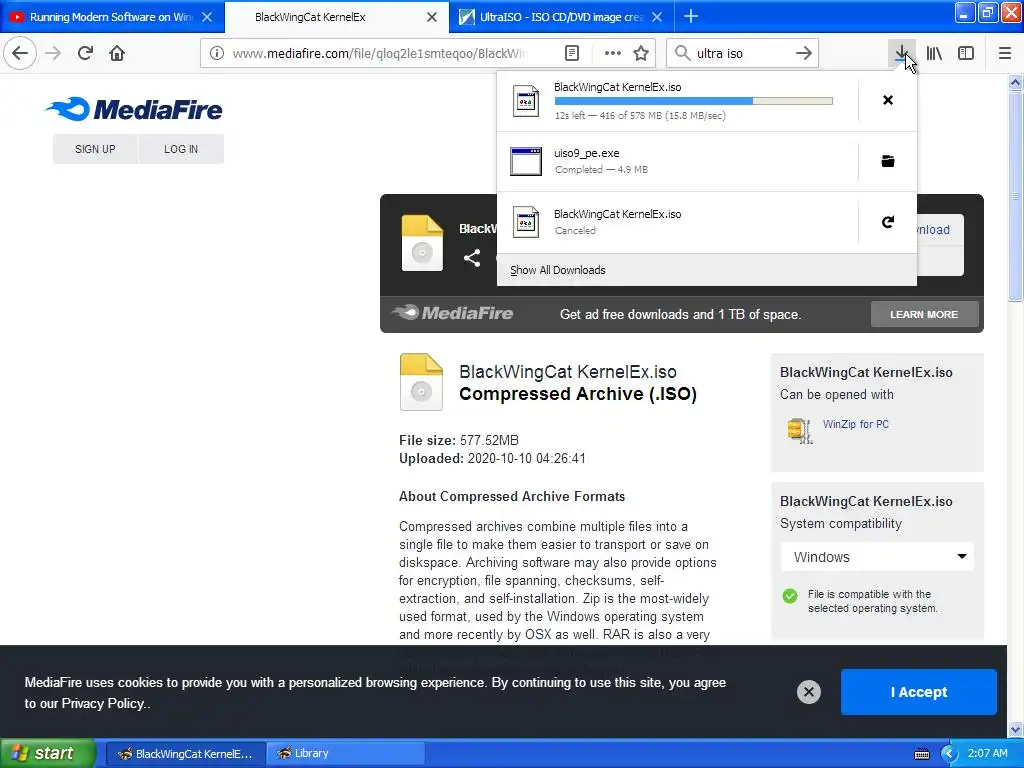
Task: Click the KernelEx.iso download progress bar
Action: point(694,101)
